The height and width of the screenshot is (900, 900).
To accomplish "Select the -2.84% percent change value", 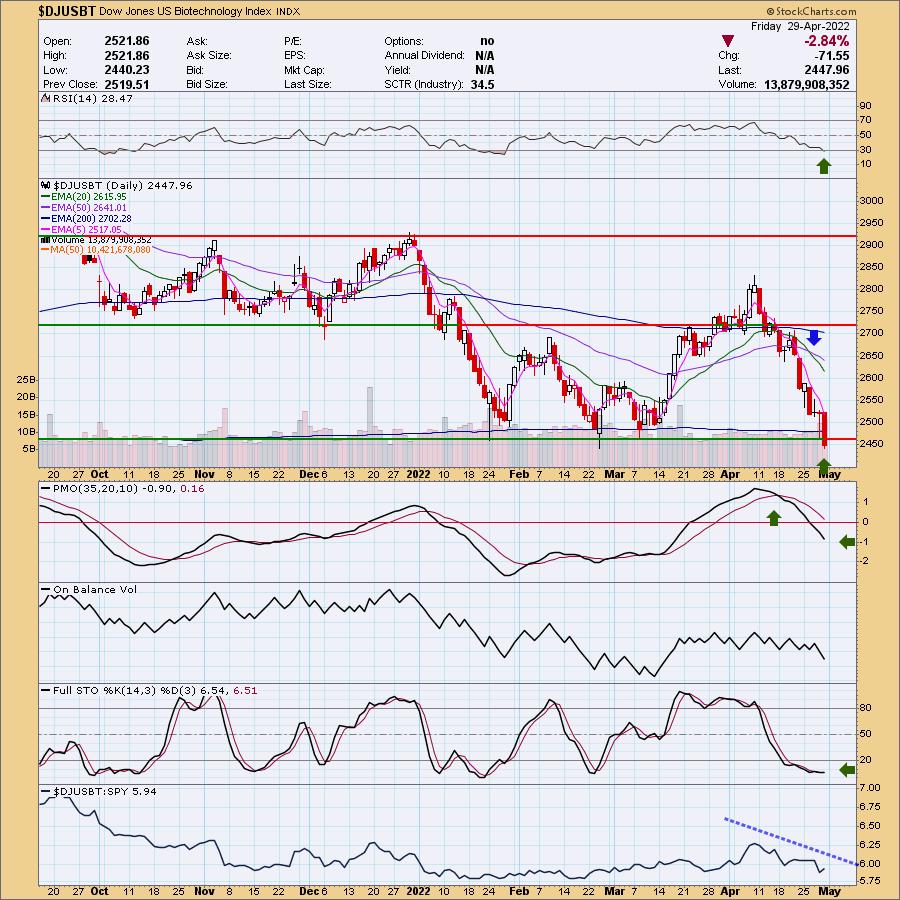I will pos(827,41).
